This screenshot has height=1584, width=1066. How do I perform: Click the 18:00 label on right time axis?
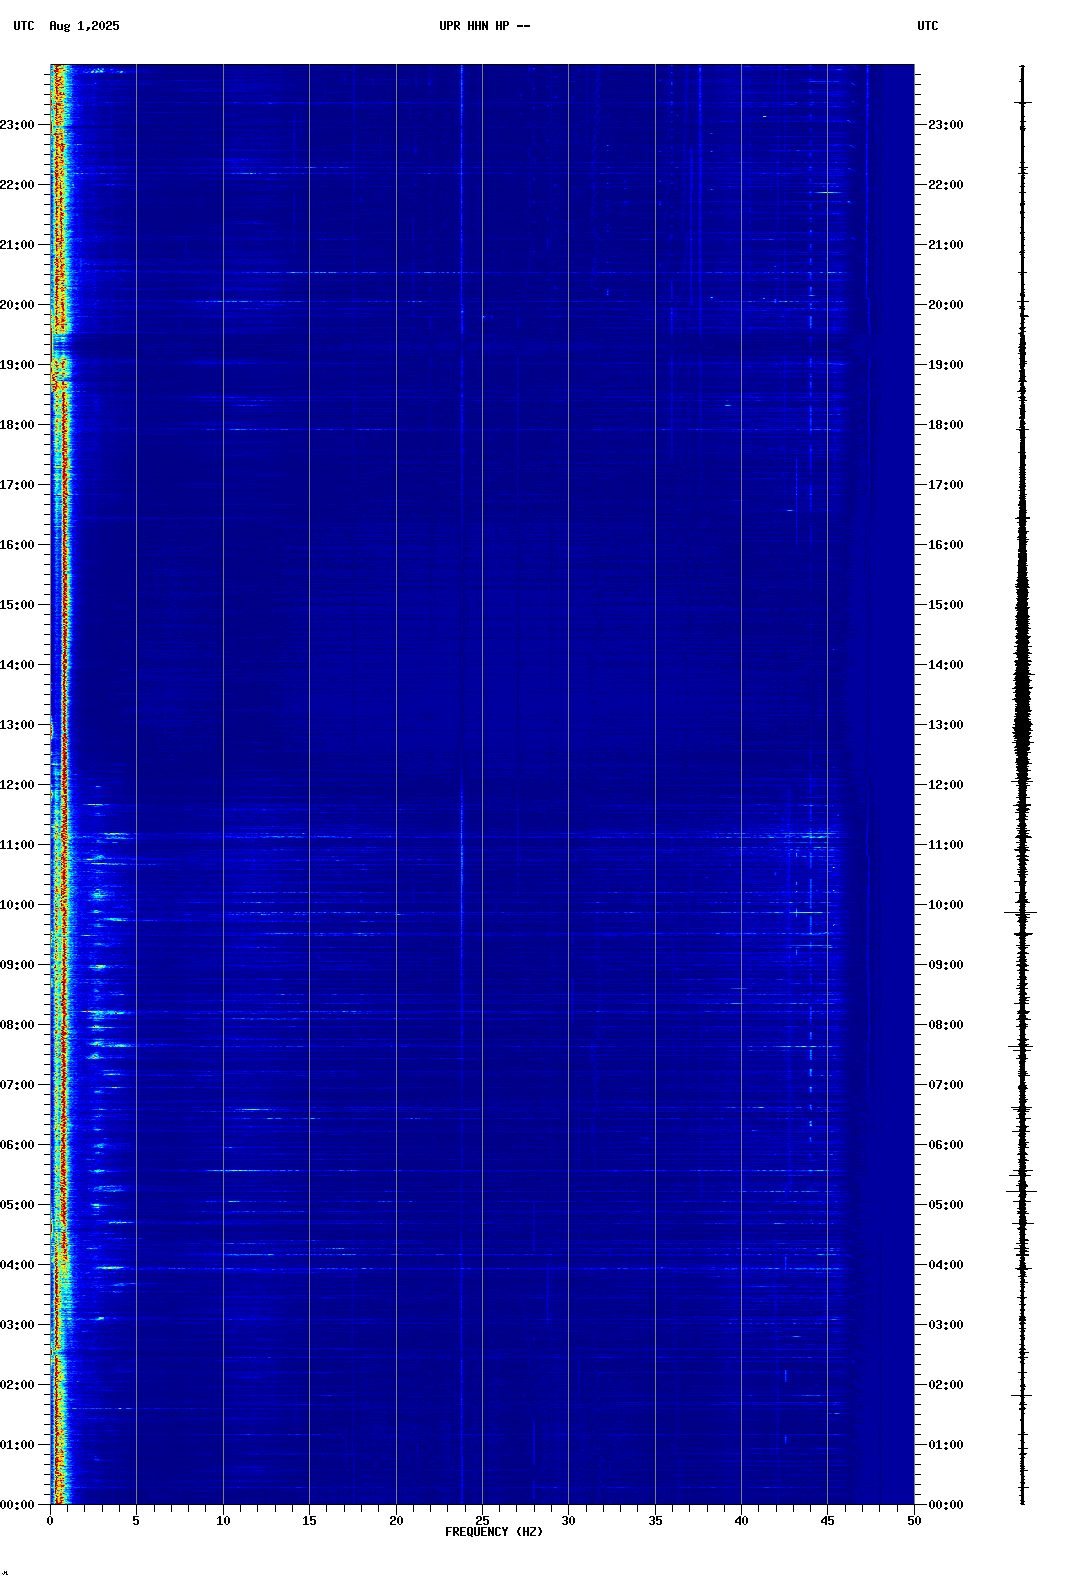pyautogui.click(x=946, y=425)
